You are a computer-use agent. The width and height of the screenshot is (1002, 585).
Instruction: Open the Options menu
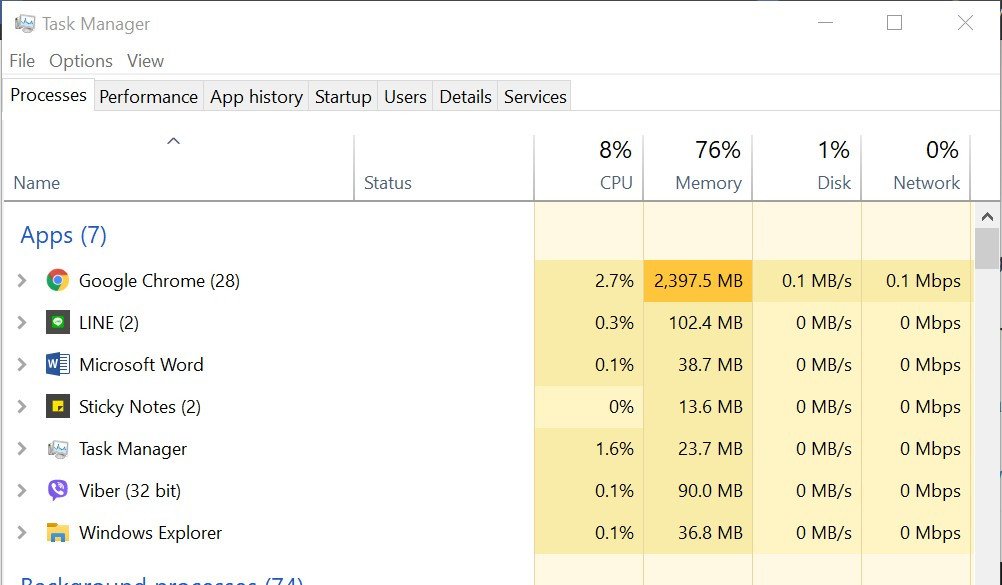coord(80,61)
